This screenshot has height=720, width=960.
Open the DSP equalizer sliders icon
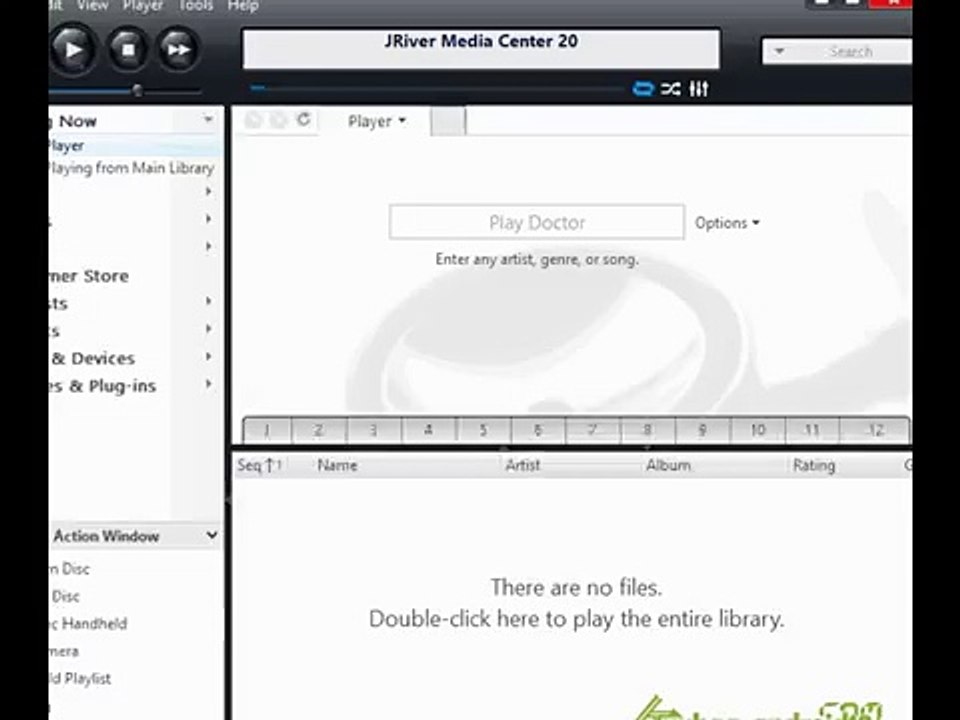coord(699,89)
